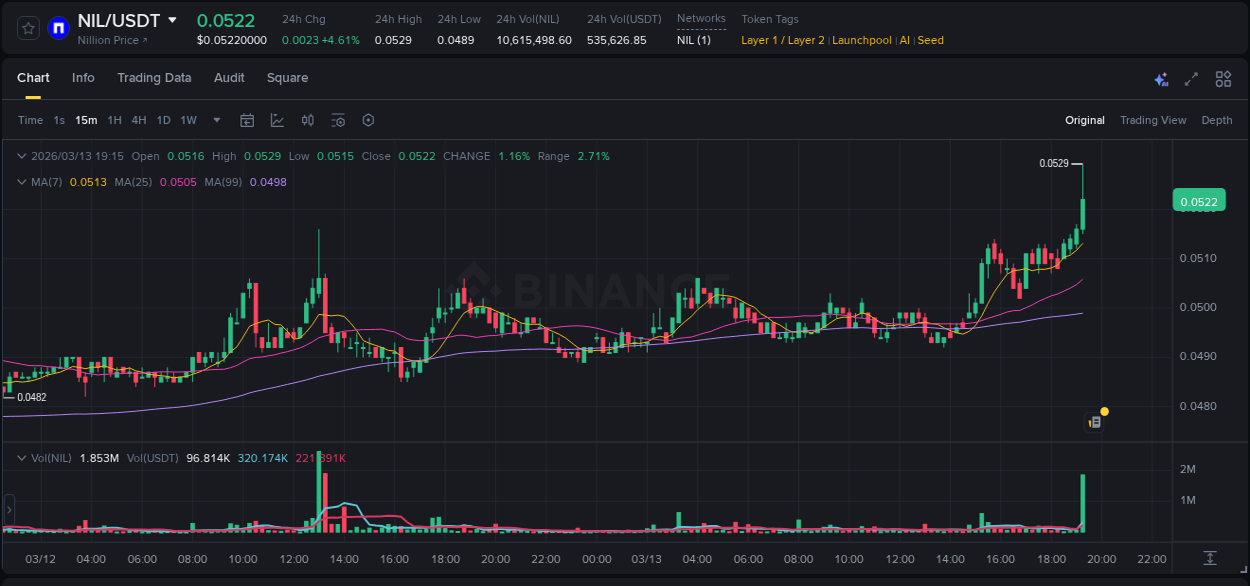Launch the AI assistant sparkle icon
Image resolution: width=1250 pixels, height=586 pixels.
tap(1160, 78)
